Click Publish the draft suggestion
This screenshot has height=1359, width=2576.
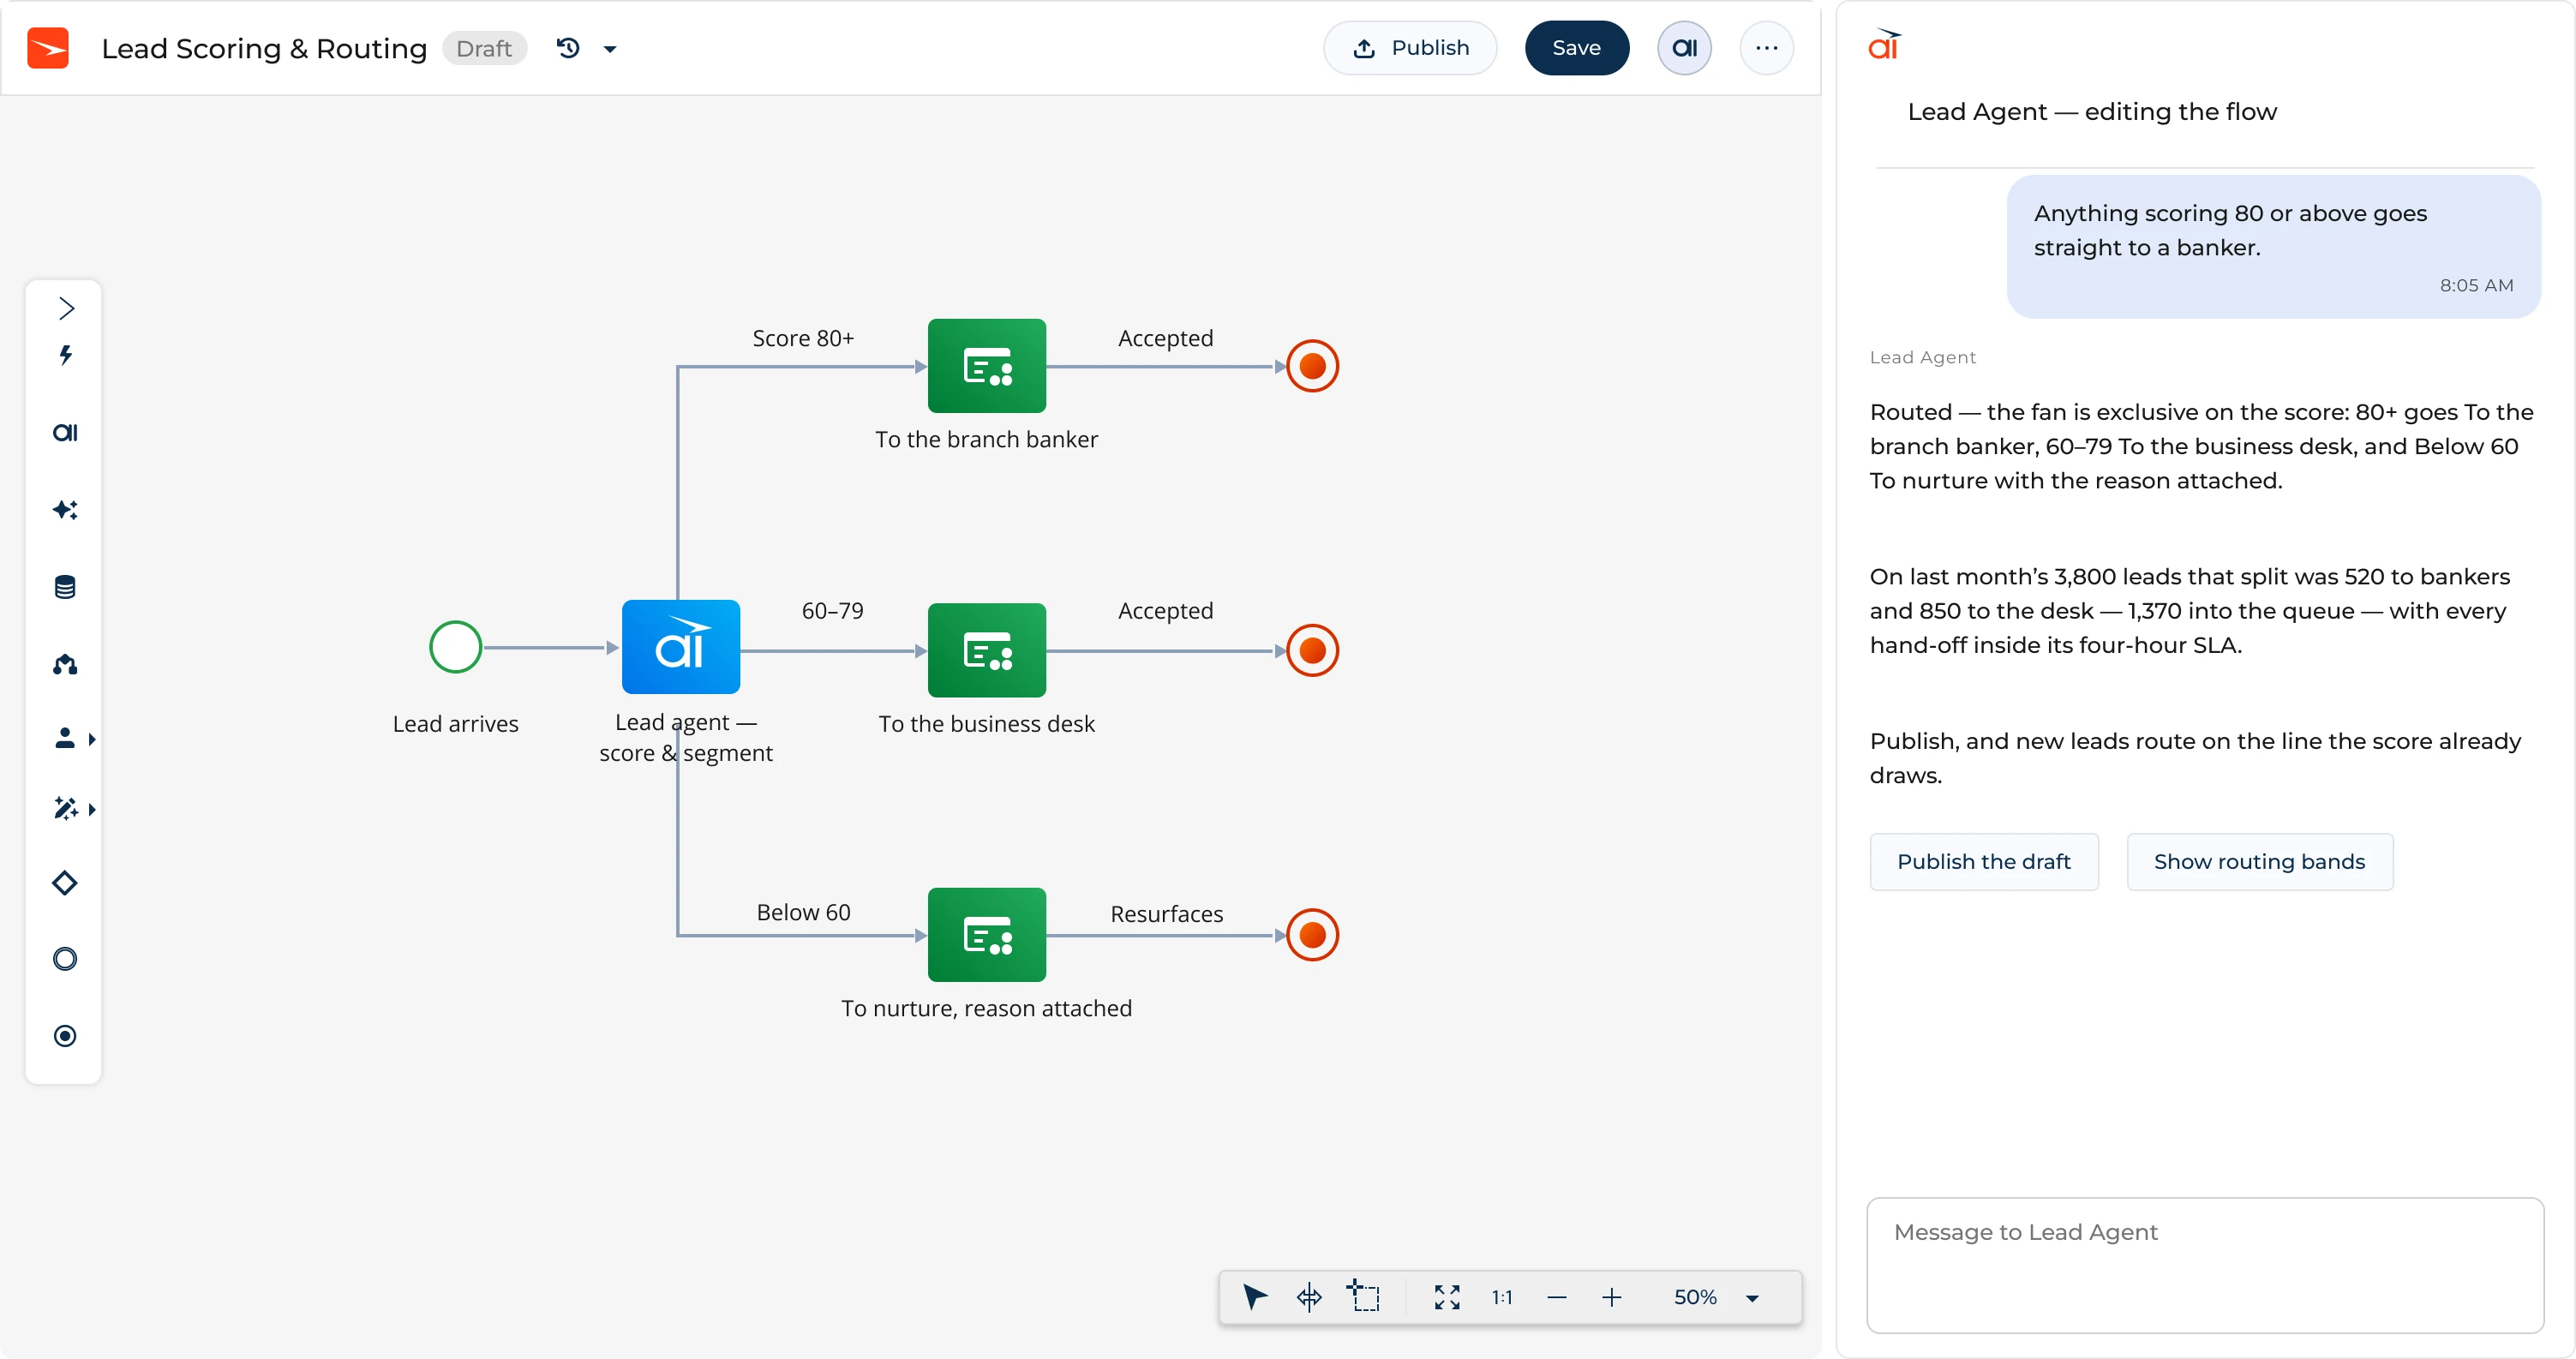click(x=1984, y=862)
